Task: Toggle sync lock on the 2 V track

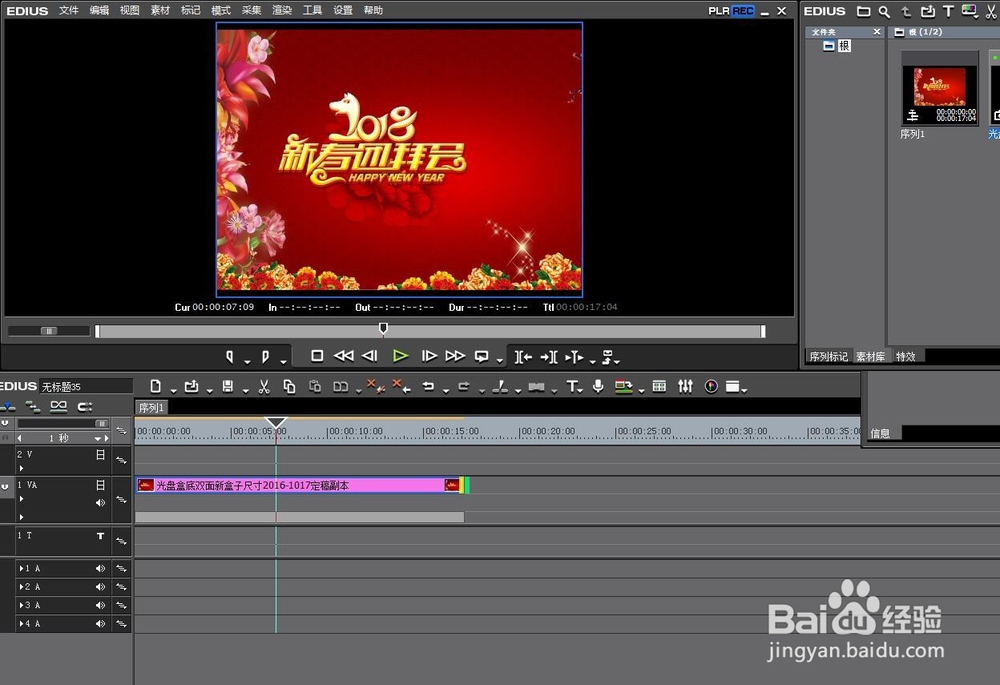Action: pyautogui.click(x=121, y=460)
